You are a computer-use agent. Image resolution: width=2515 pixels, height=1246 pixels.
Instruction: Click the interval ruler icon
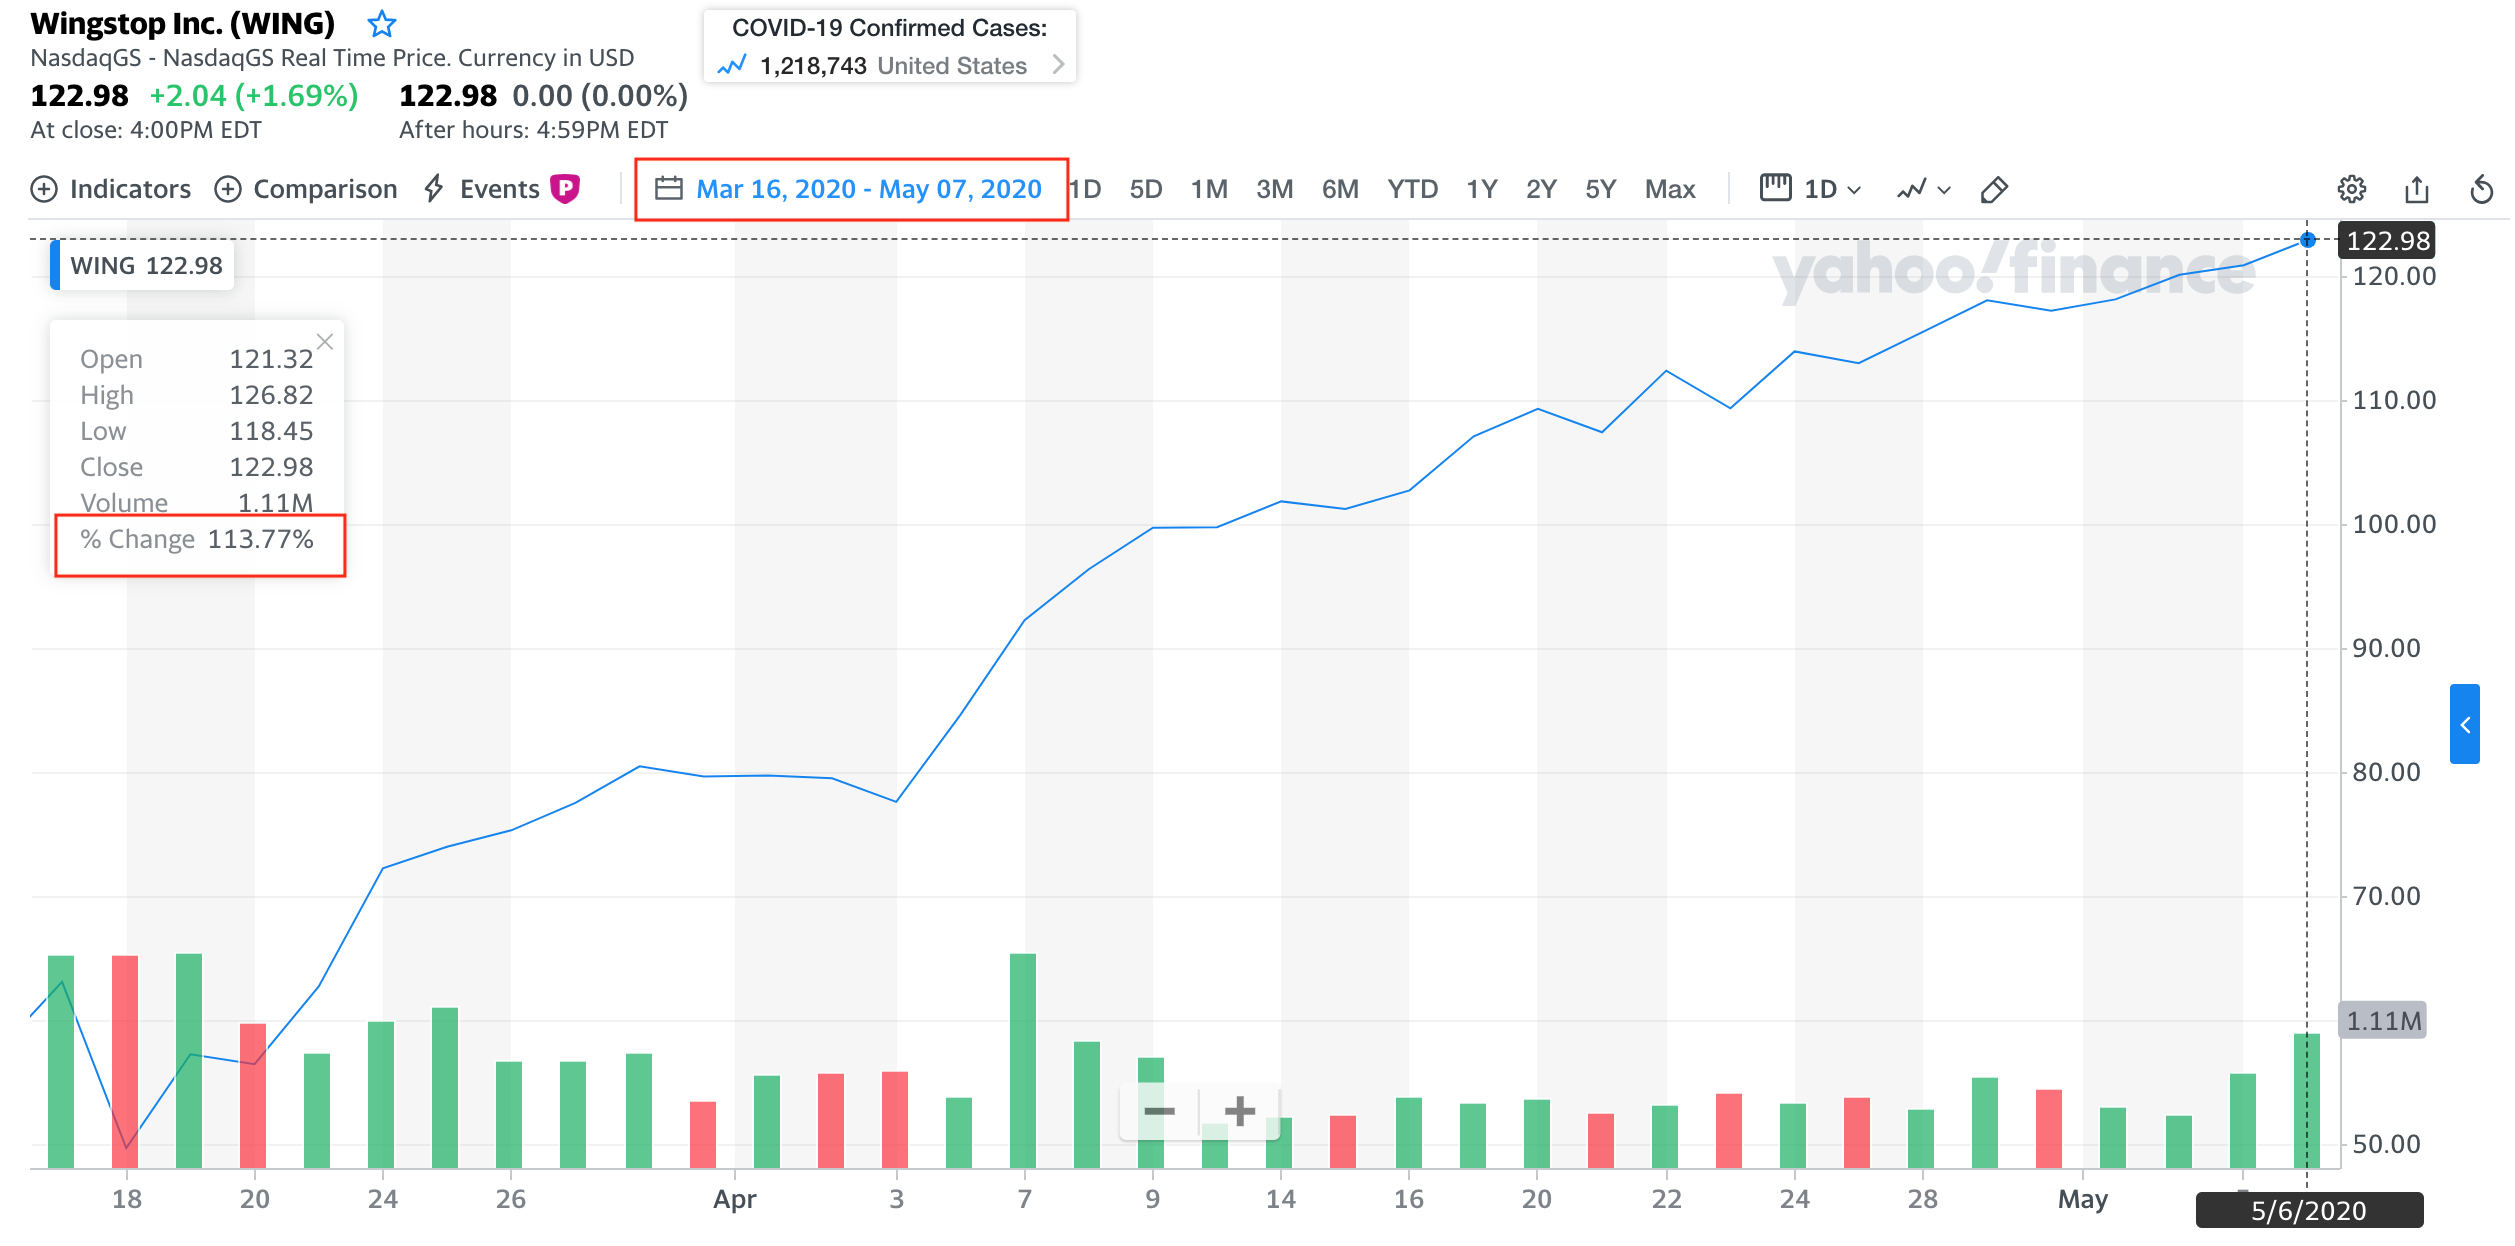(1776, 188)
